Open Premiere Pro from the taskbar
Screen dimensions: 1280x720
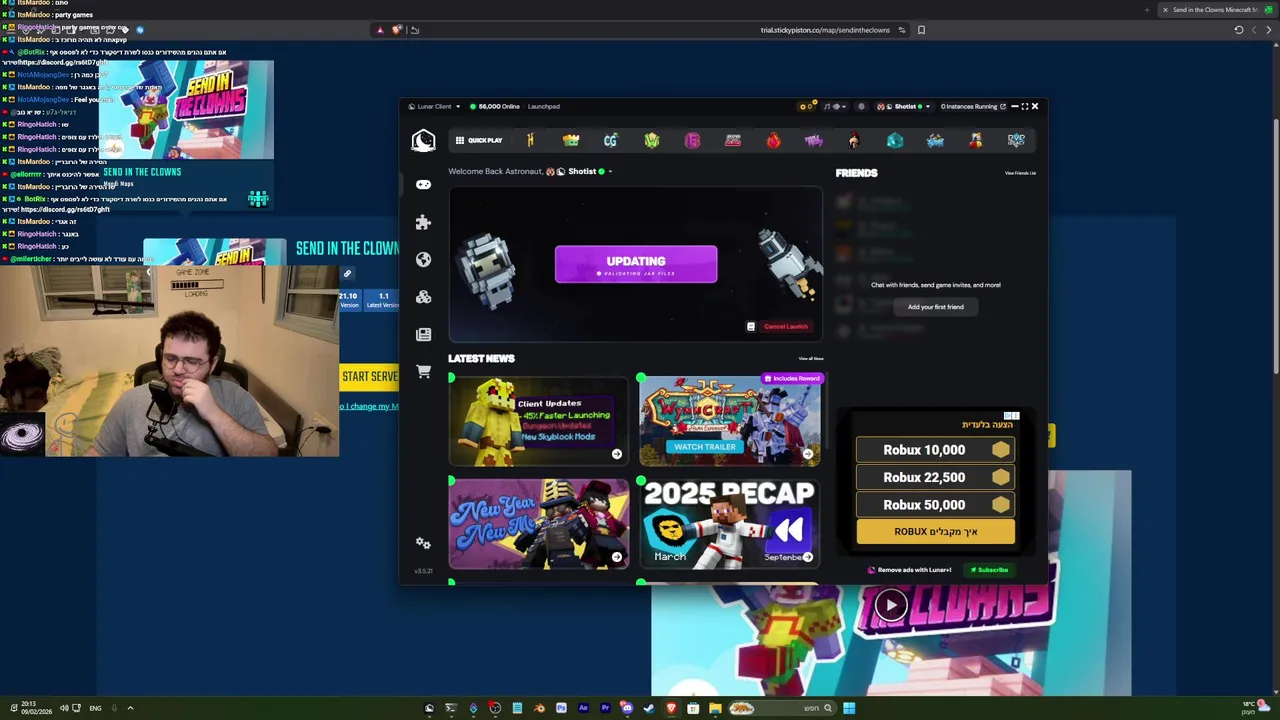pyautogui.click(x=605, y=708)
